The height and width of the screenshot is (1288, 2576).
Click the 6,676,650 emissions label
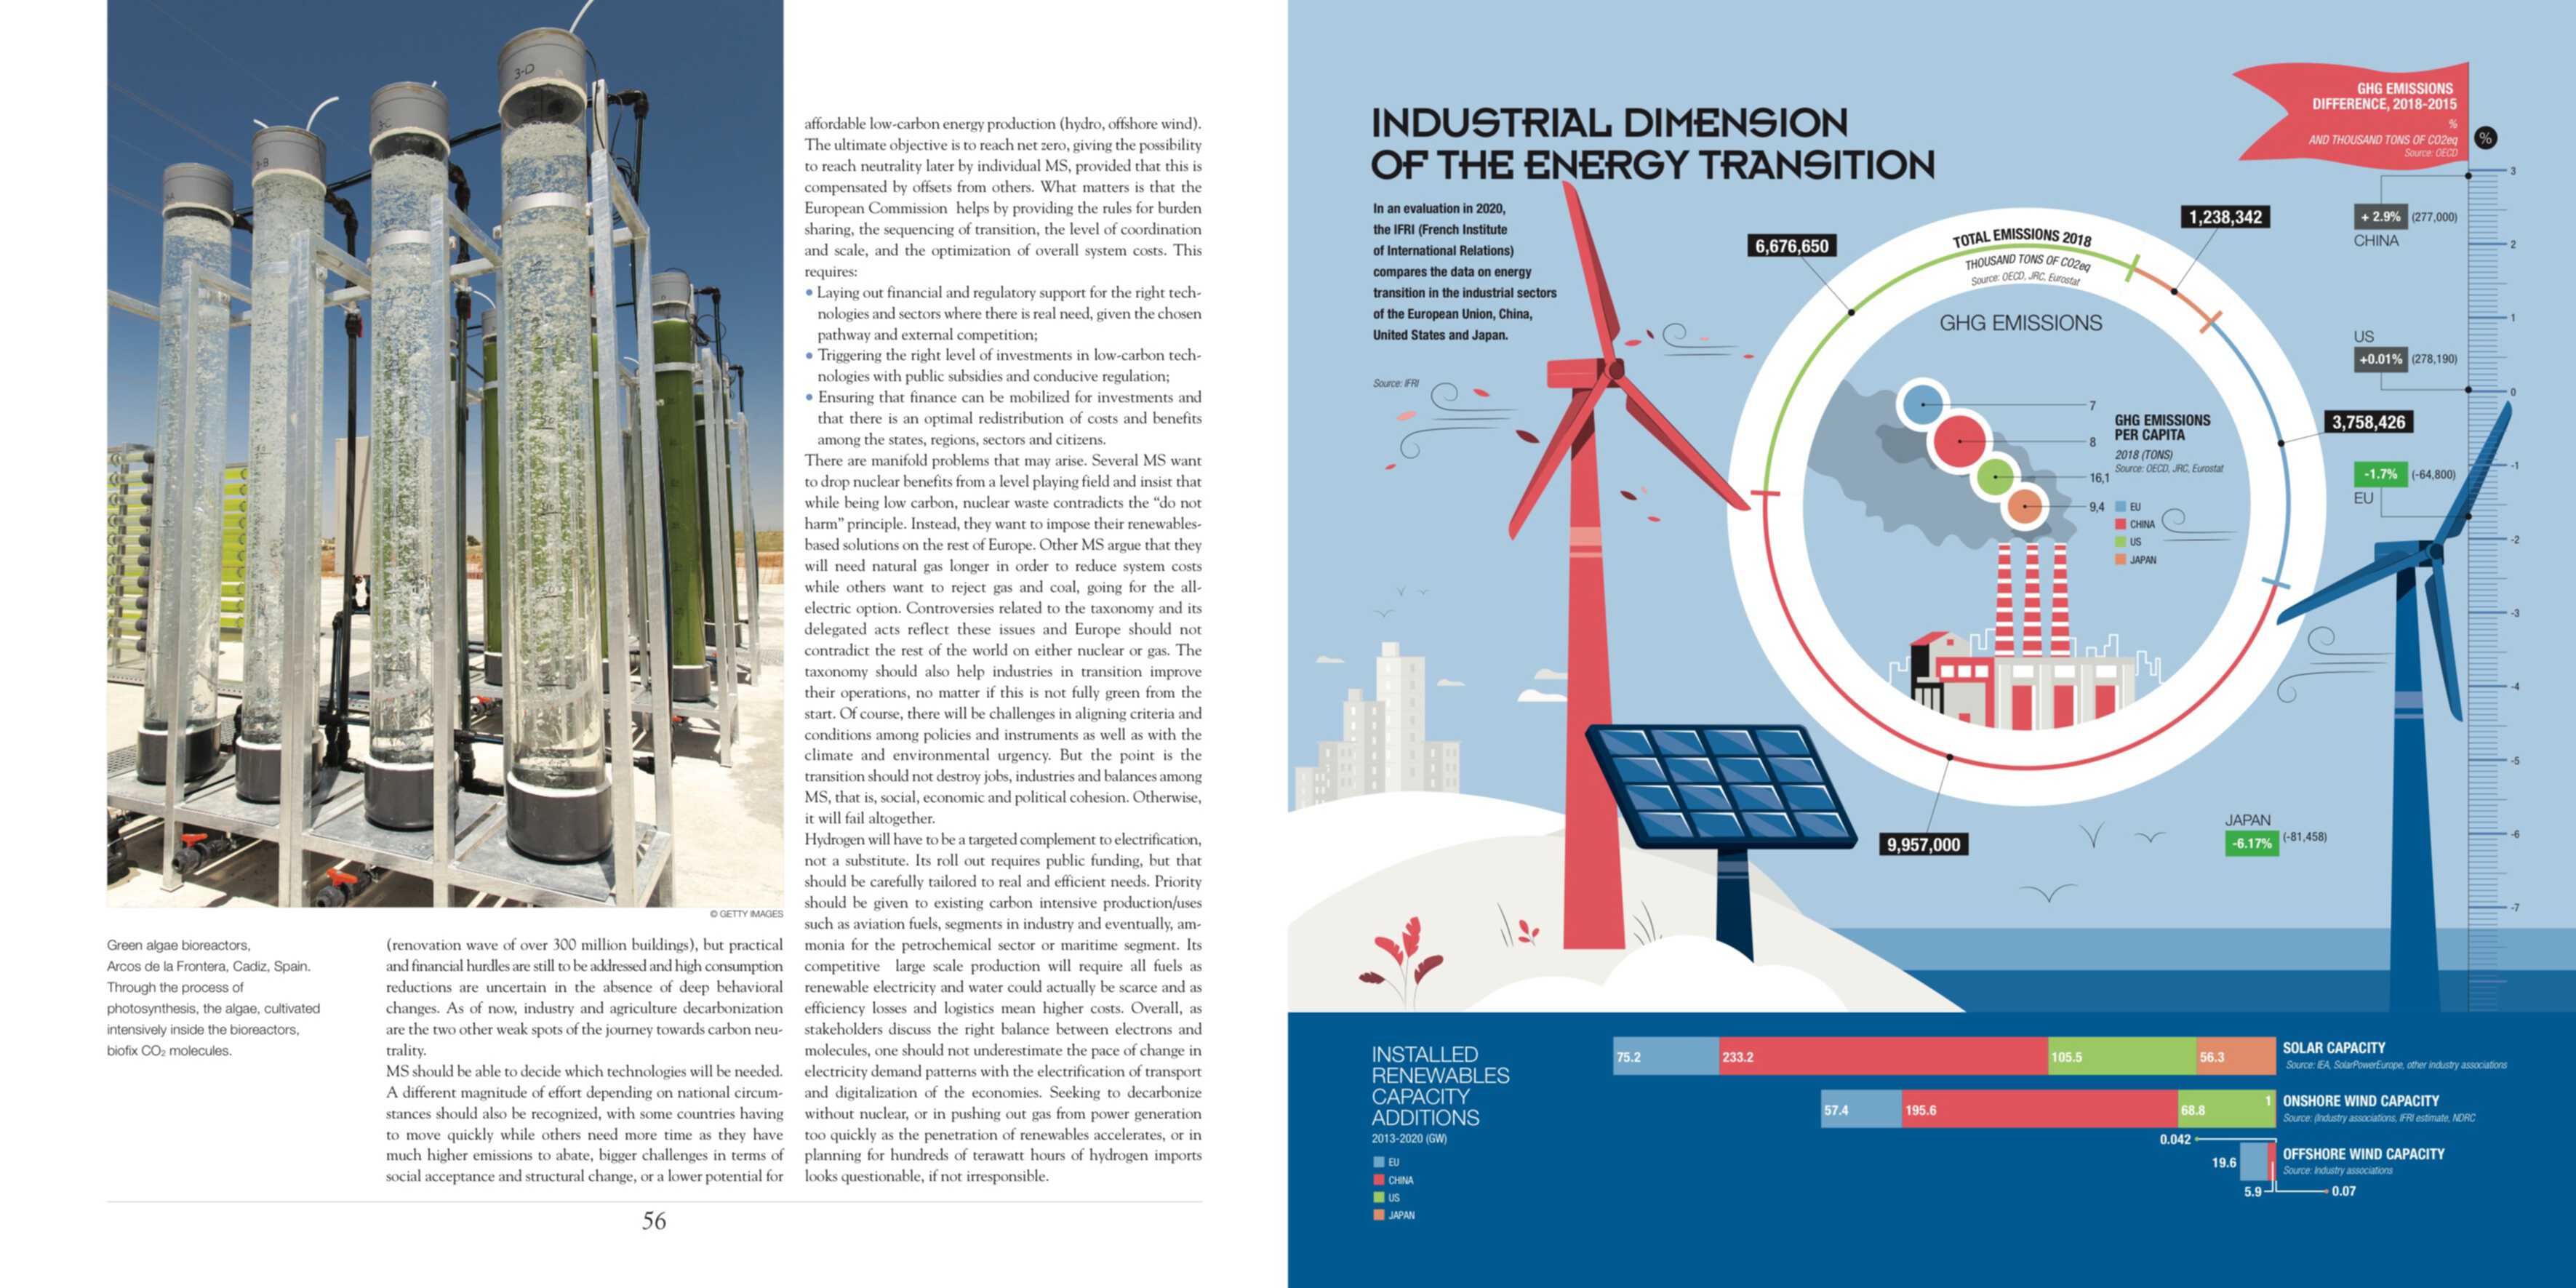pyautogui.click(x=1792, y=246)
